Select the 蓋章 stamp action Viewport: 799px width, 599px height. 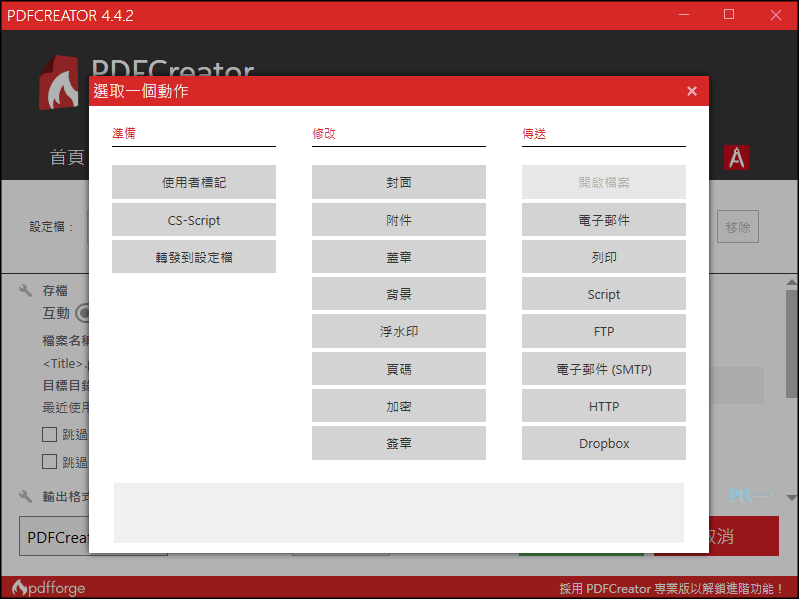point(398,257)
